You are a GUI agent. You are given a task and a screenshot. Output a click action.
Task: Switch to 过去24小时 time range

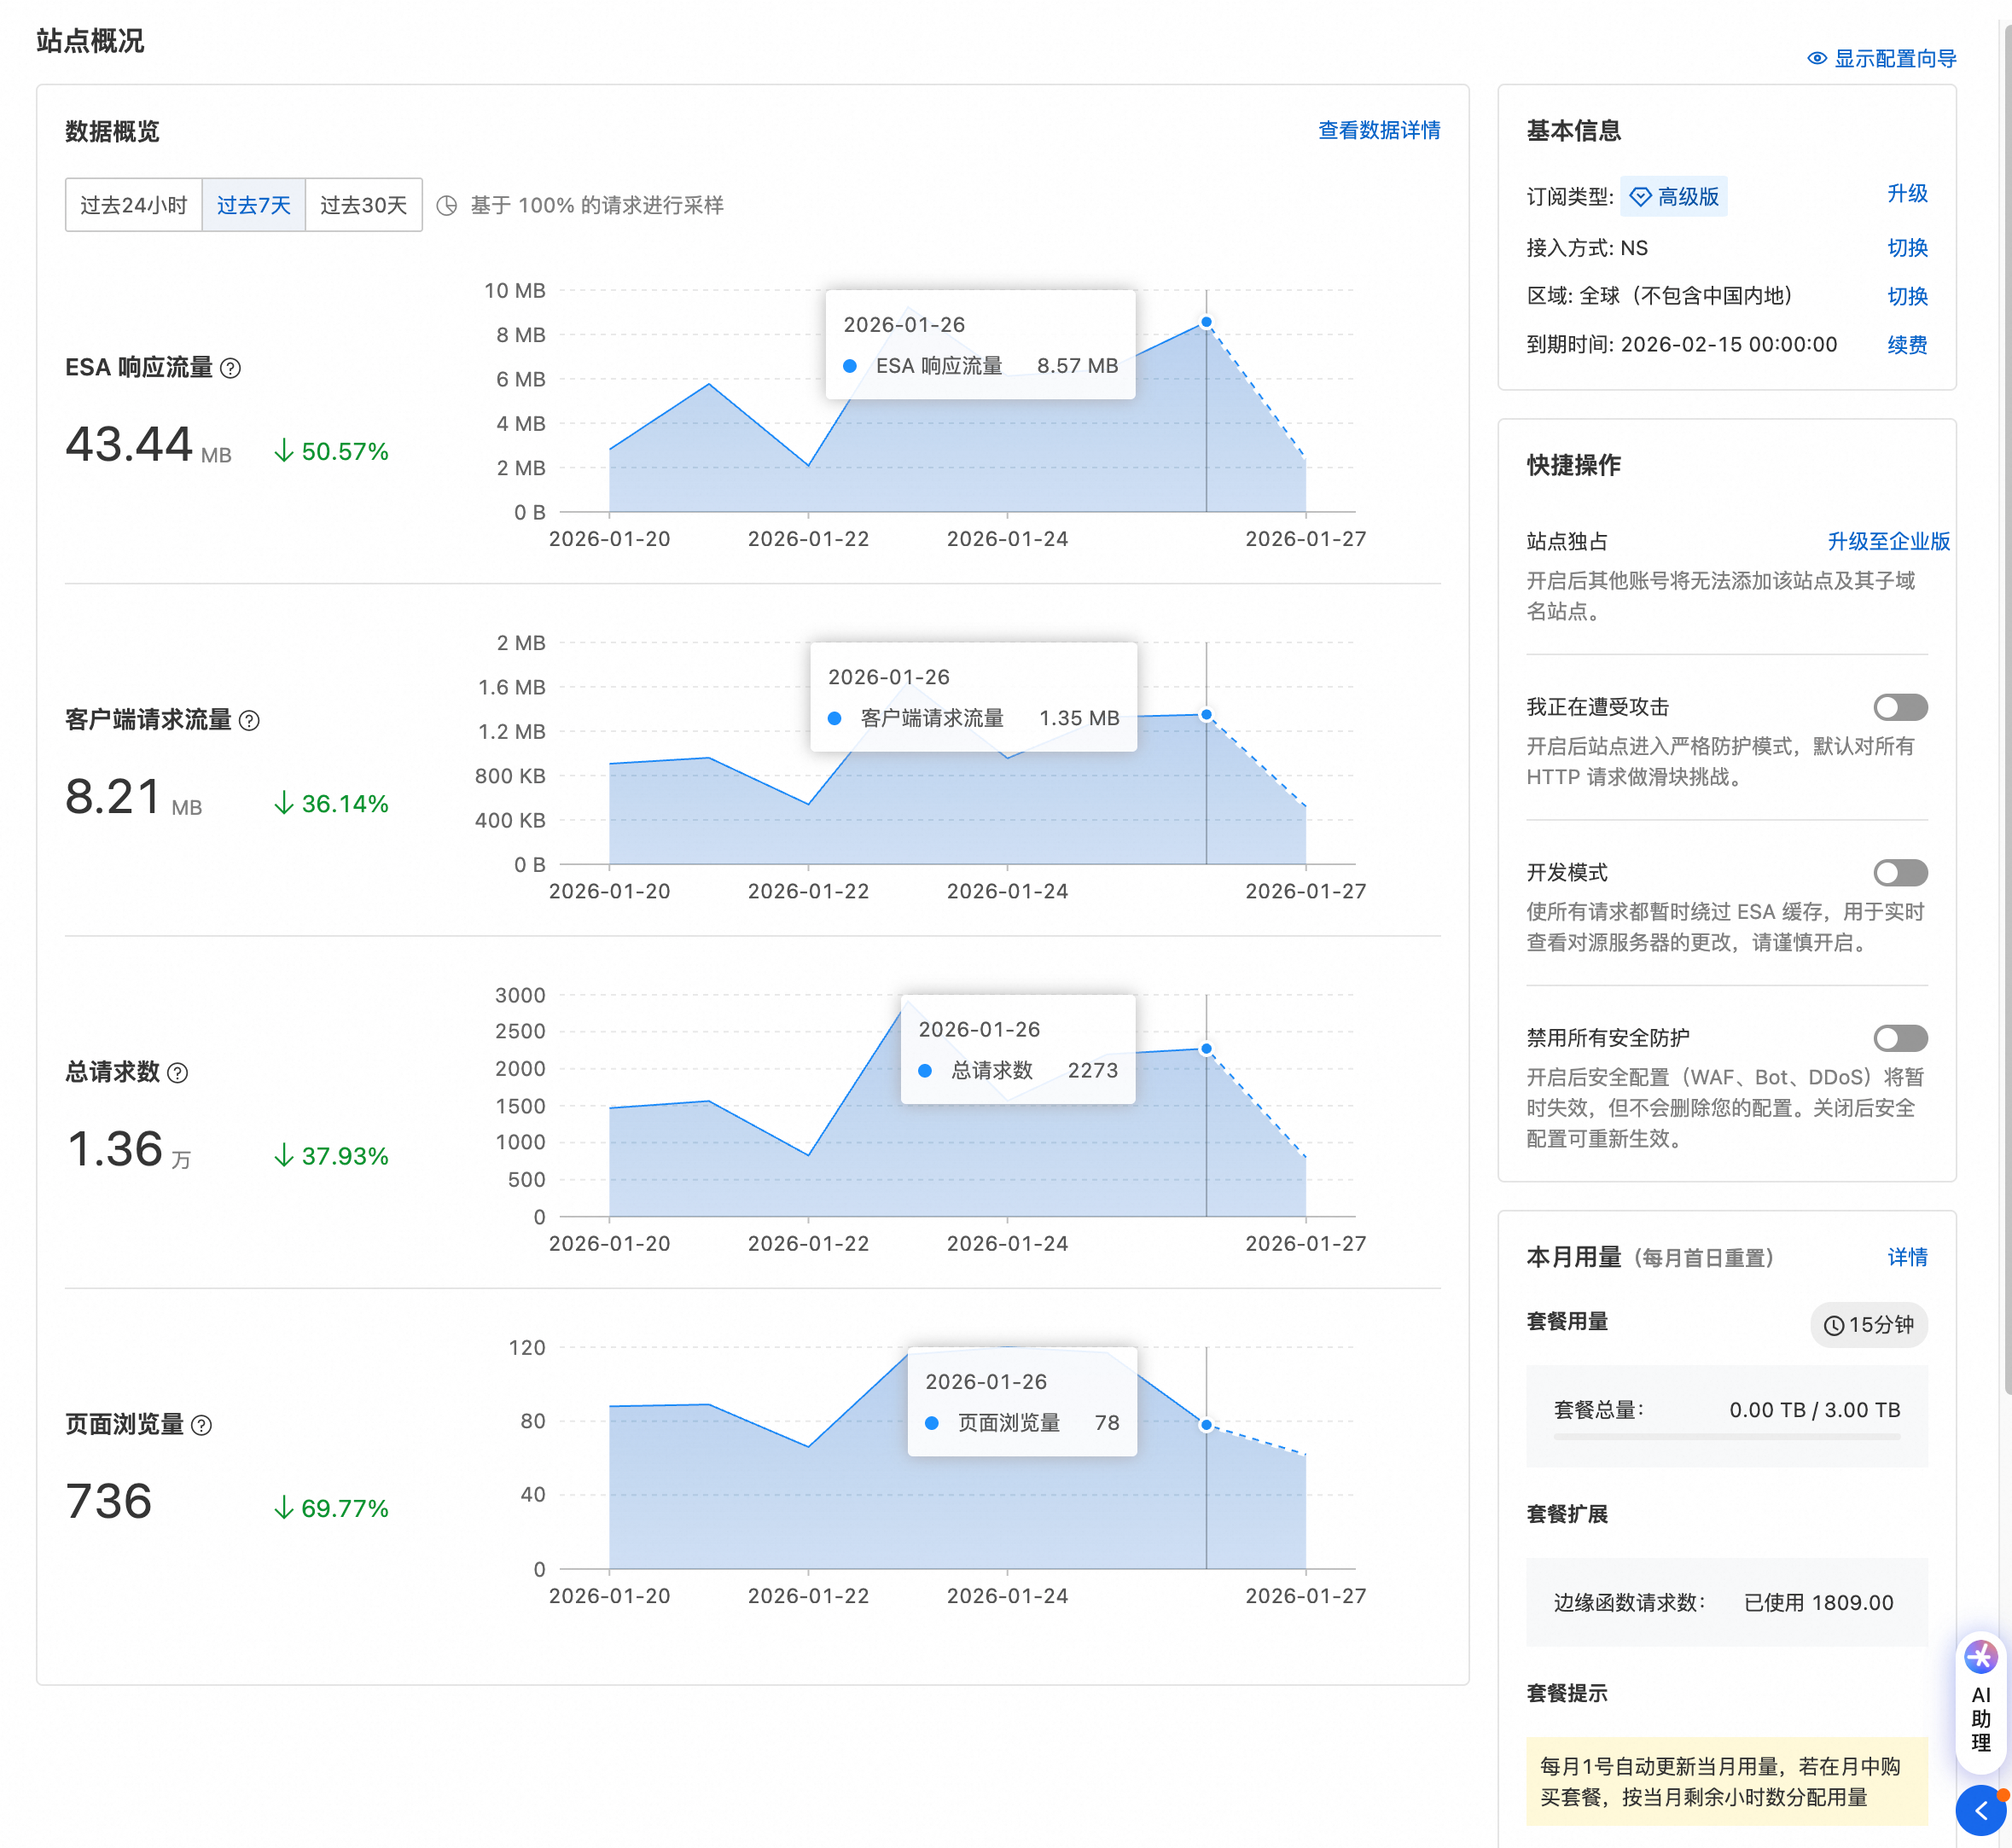point(134,206)
